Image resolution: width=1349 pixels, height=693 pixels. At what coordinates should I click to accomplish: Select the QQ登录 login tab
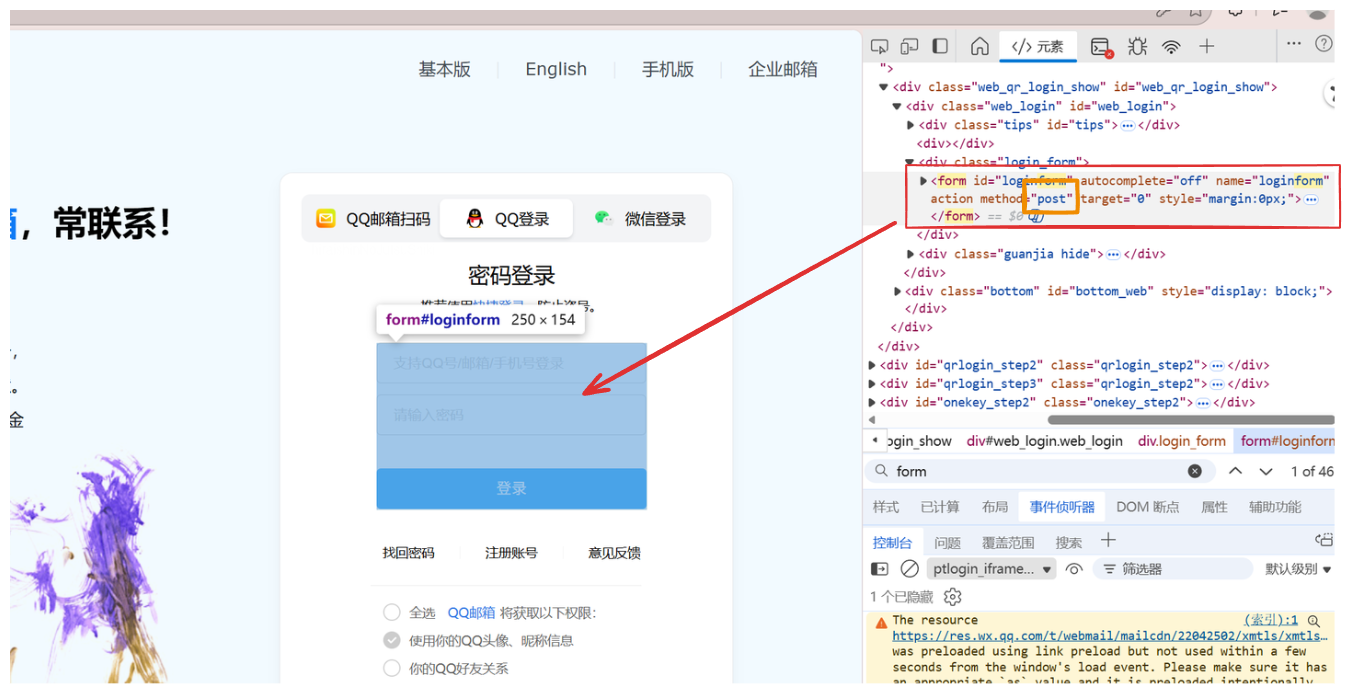coord(507,218)
